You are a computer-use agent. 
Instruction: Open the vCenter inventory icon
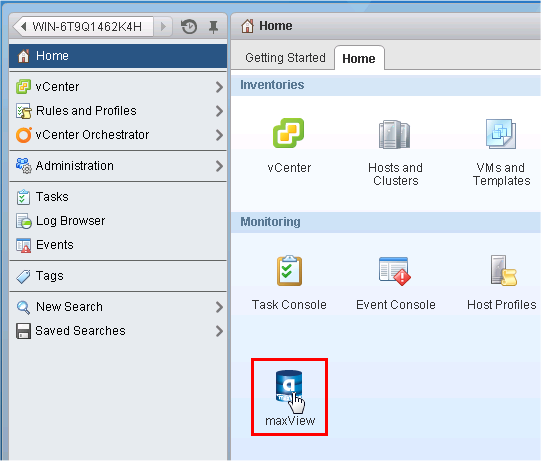288,133
